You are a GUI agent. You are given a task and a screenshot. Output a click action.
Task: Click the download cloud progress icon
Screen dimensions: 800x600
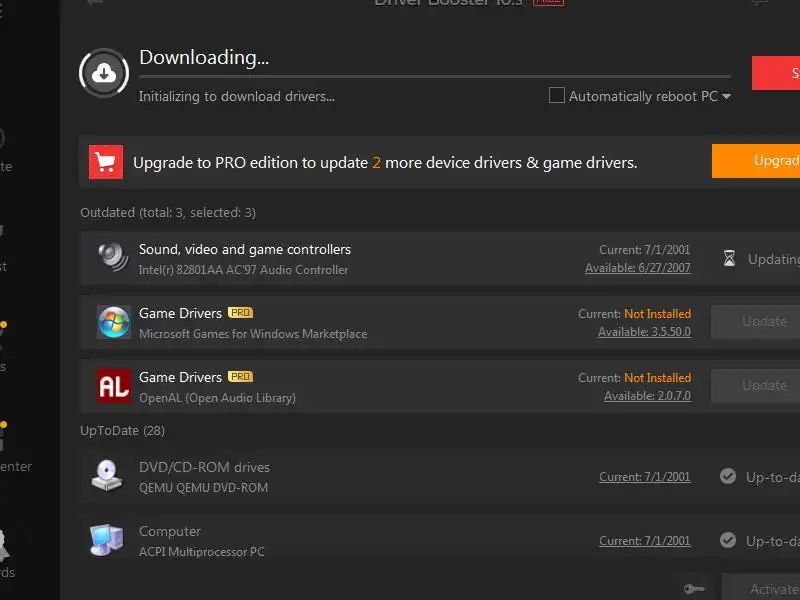[104, 73]
